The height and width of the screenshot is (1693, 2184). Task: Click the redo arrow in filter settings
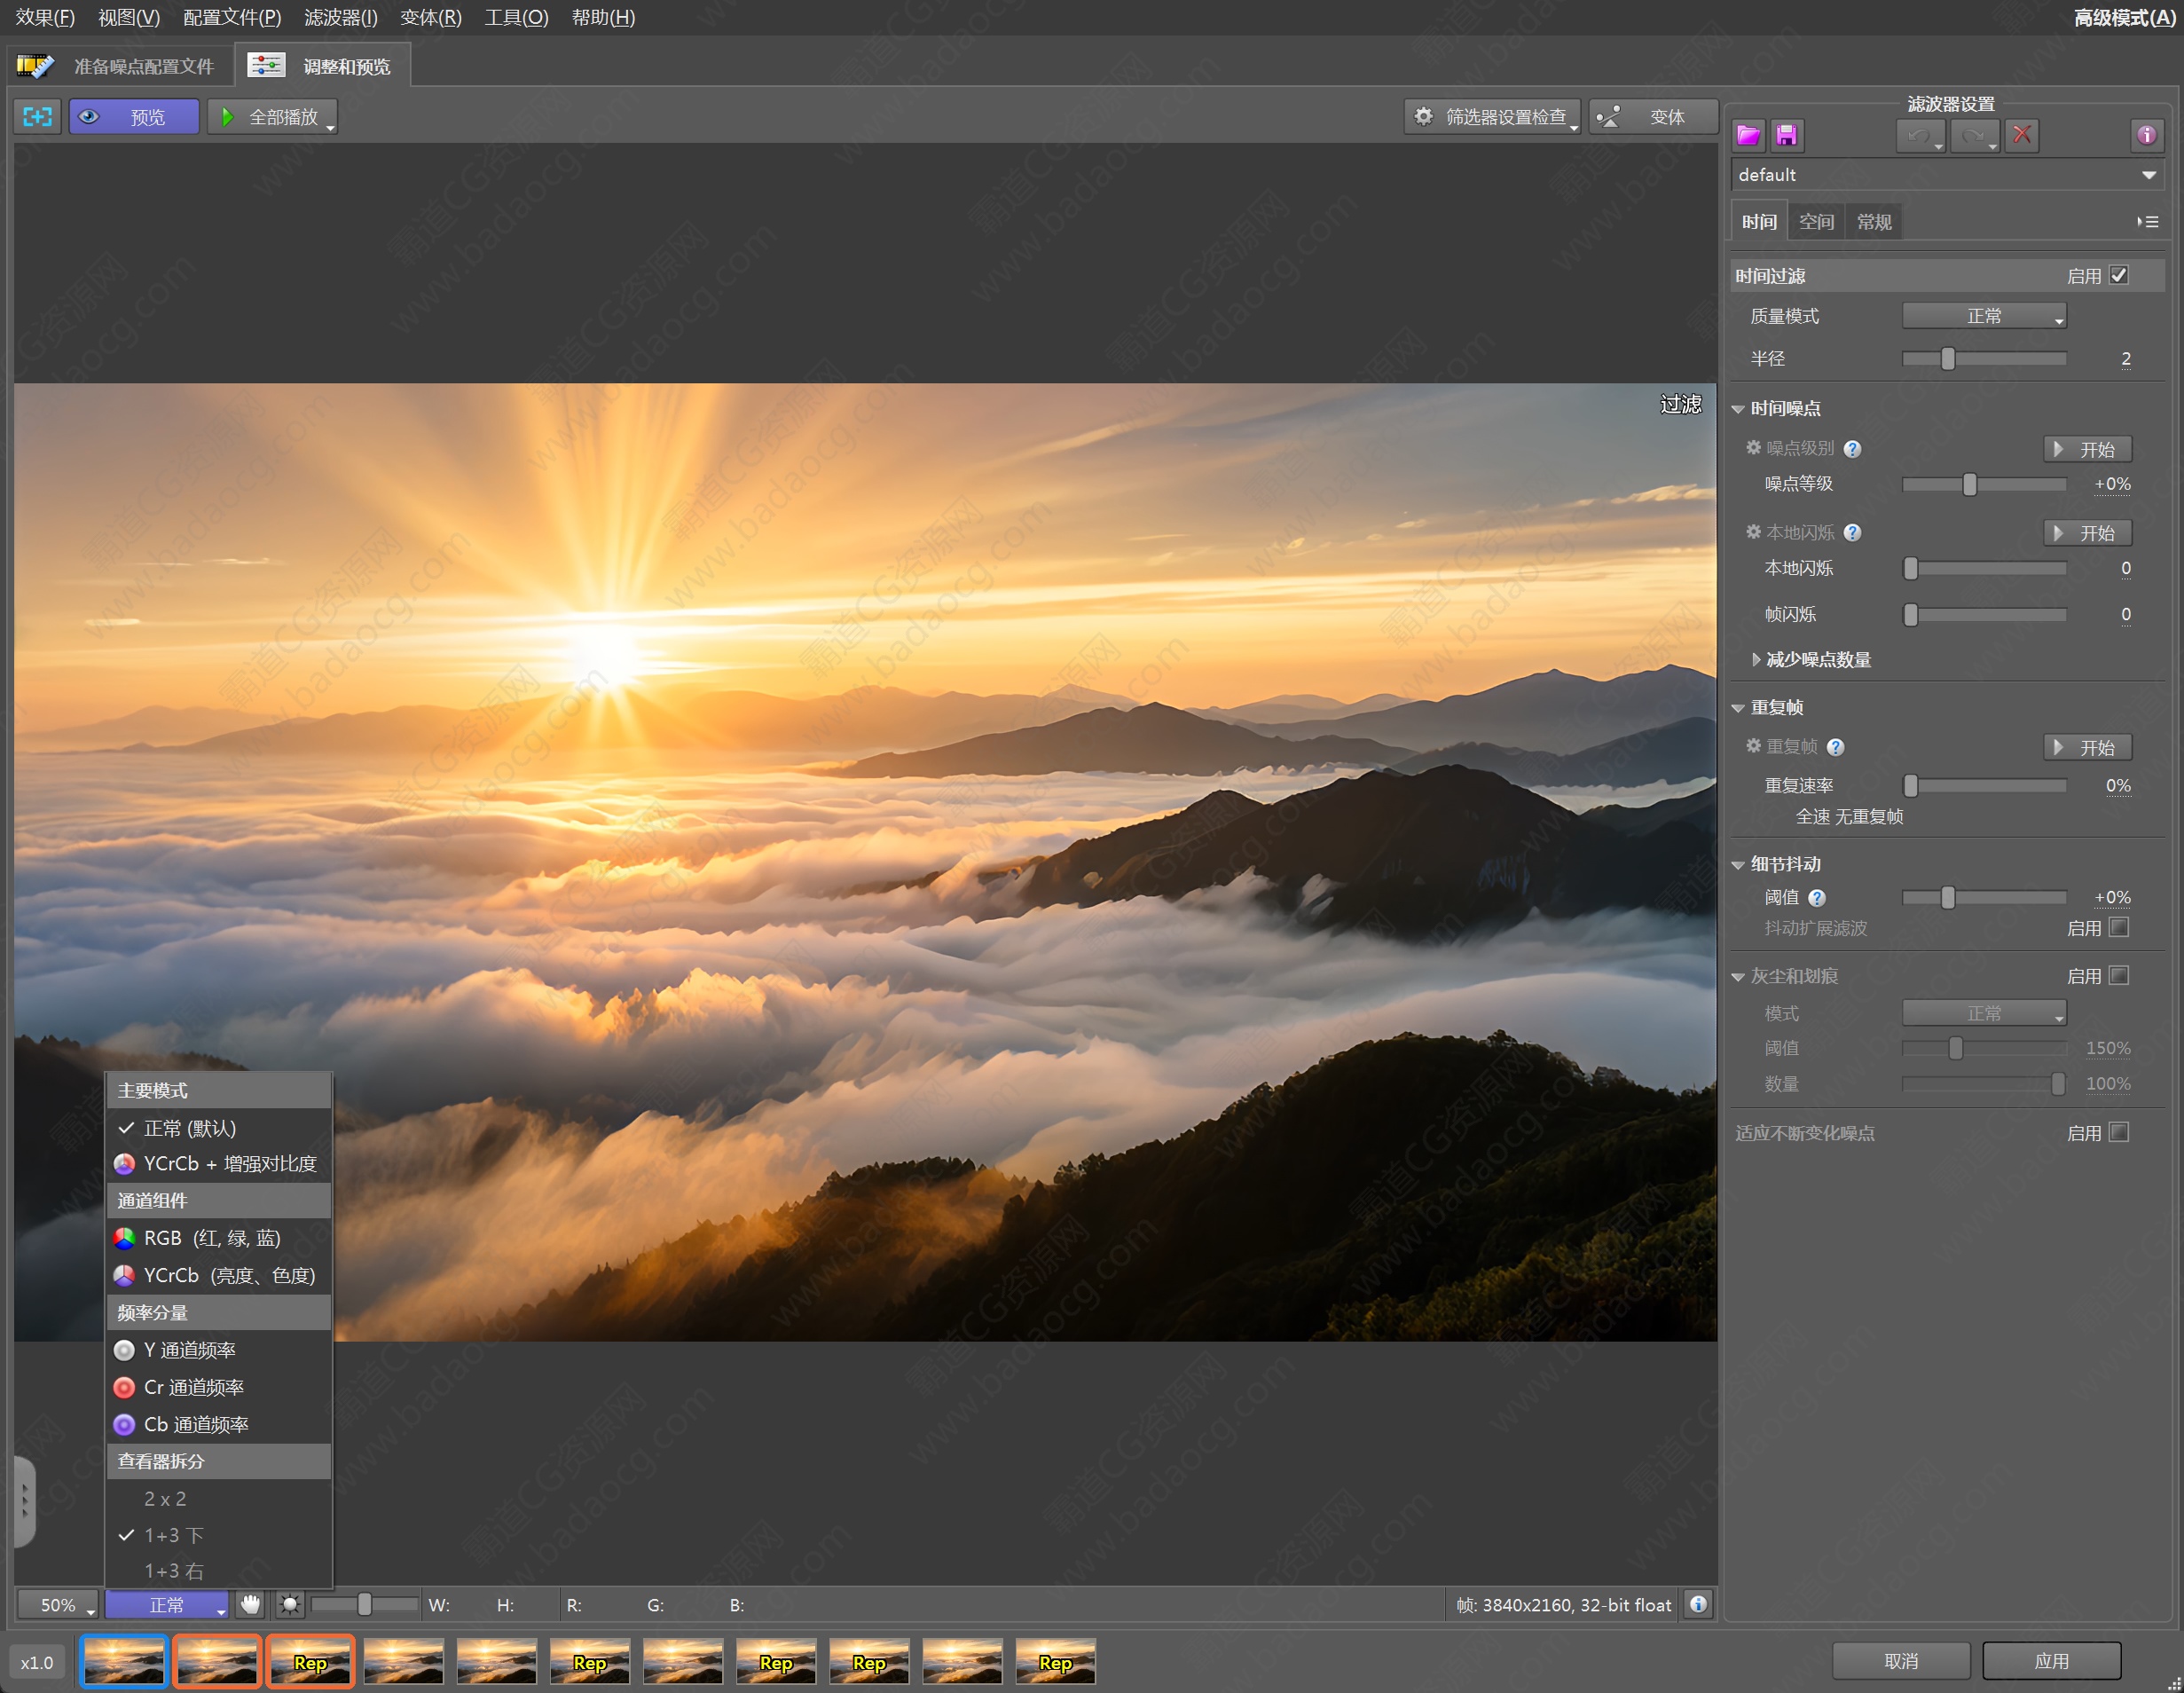point(1974,135)
